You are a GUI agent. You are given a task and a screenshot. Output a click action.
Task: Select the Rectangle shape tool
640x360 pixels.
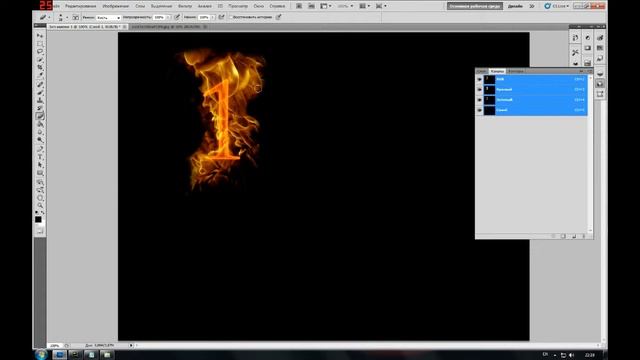(x=40, y=173)
